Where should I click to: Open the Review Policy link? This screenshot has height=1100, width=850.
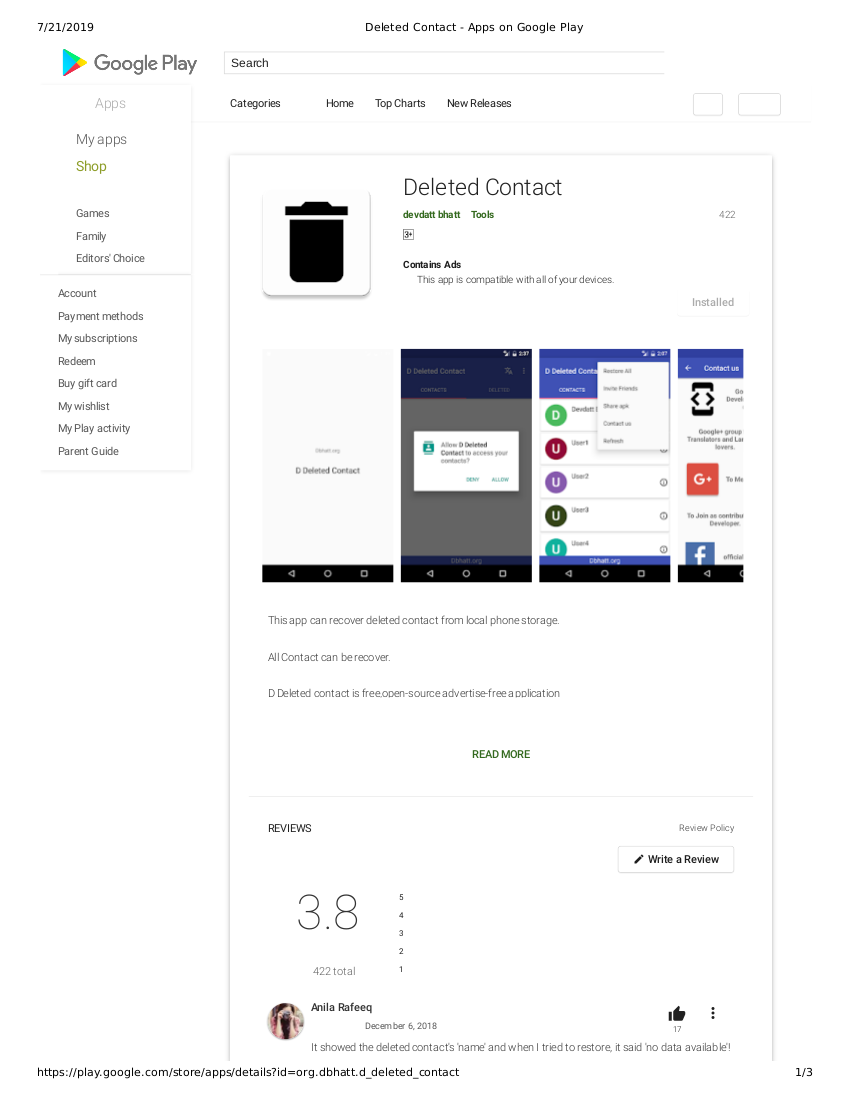pos(706,828)
